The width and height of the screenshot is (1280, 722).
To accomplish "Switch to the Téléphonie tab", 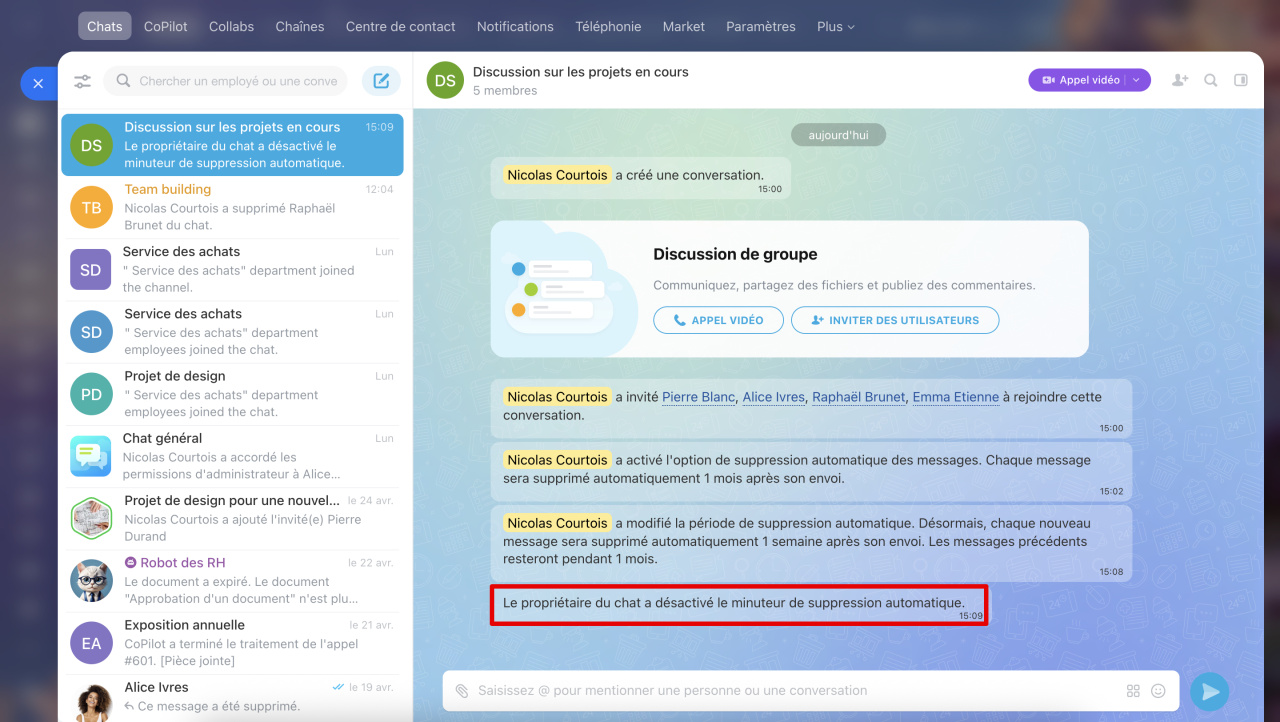I will coord(608,27).
